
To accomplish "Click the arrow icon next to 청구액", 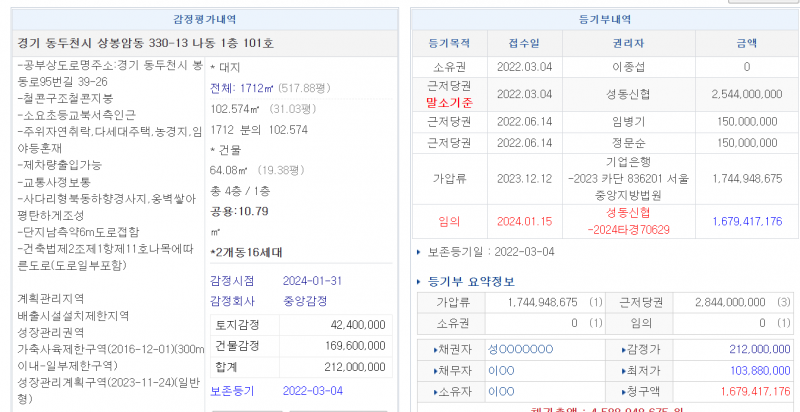I will pos(625,390).
